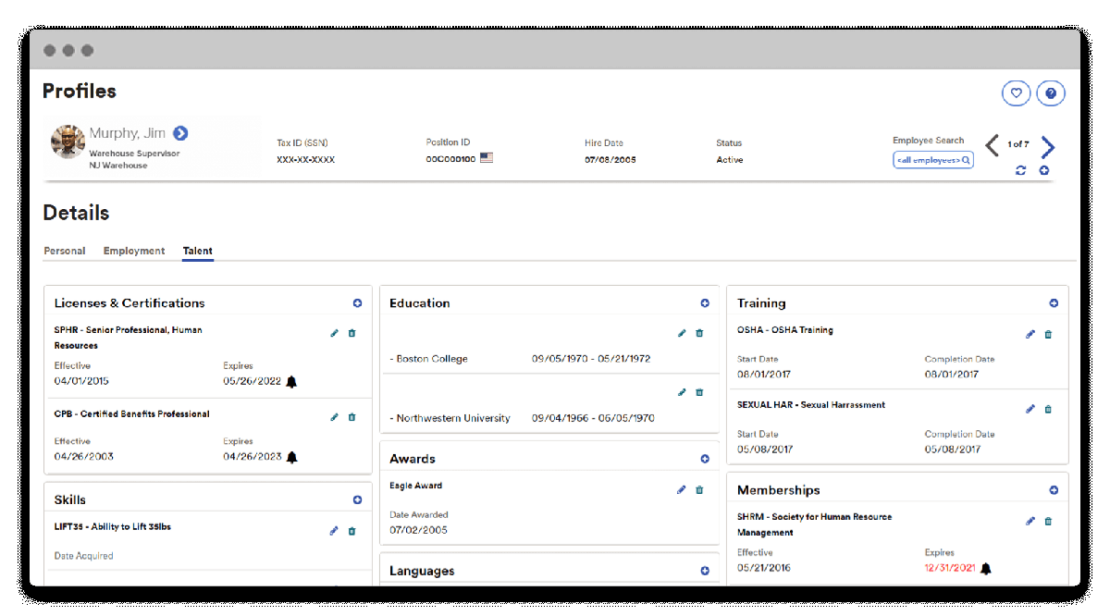The height and width of the screenshot is (616, 1110).
Task: Refresh the employee profile data
Action: coord(1020,170)
